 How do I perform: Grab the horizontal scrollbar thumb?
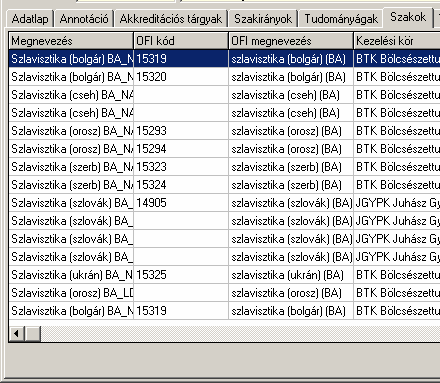tap(33, 333)
